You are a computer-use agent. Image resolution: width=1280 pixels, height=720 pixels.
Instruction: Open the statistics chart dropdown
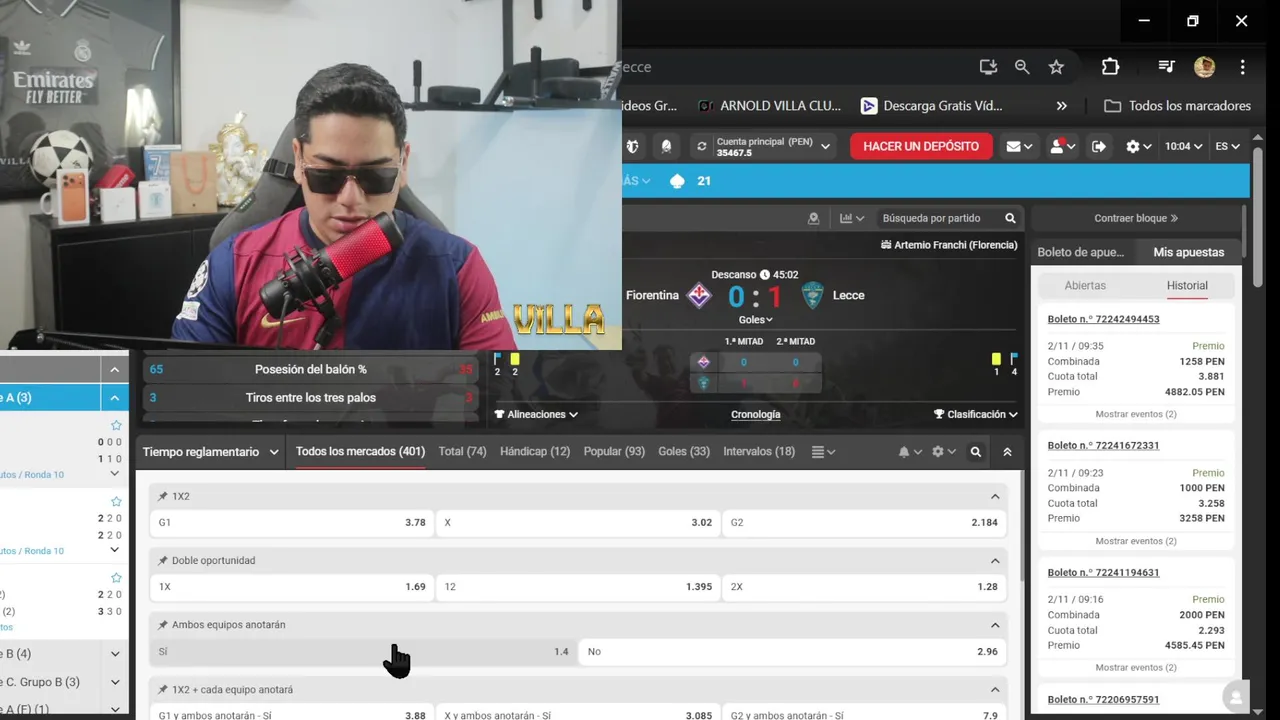pyautogui.click(x=852, y=218)
